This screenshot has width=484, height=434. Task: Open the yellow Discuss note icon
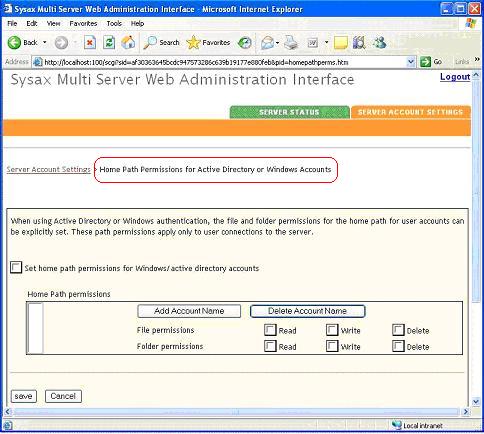tap(340, 43)
